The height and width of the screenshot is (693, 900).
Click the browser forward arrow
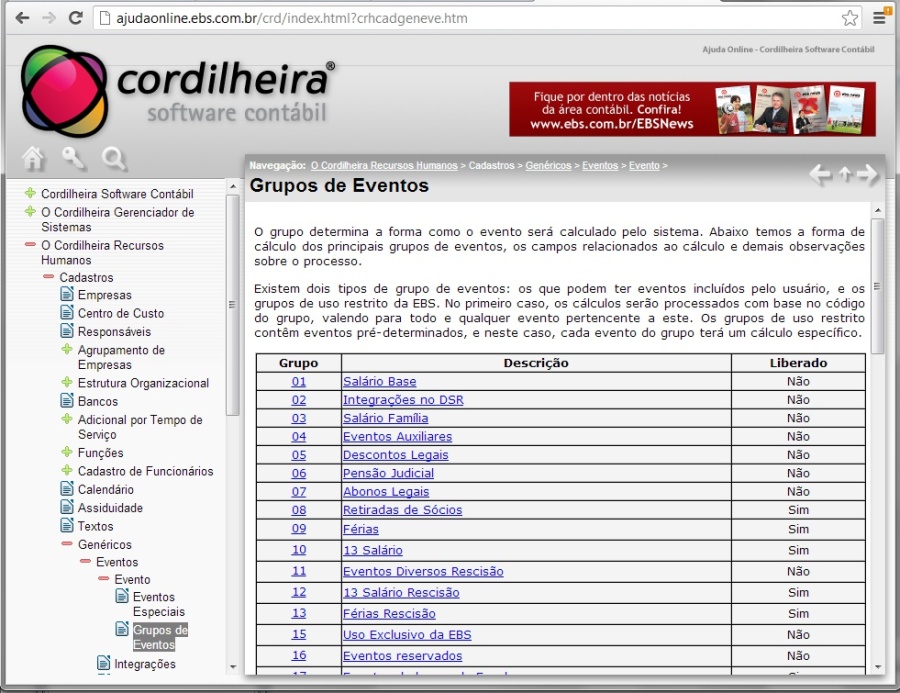49,18
